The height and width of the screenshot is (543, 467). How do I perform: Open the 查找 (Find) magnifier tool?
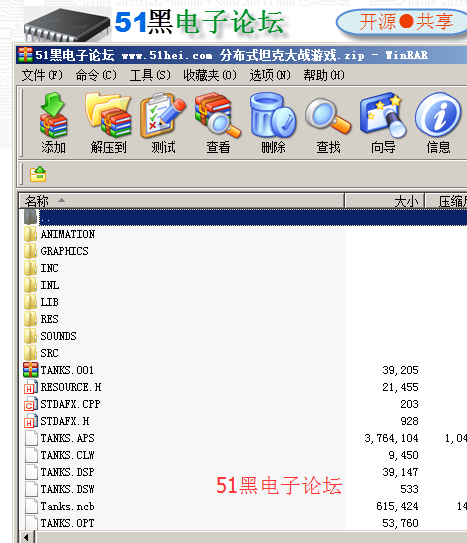[x=328, y=123]
